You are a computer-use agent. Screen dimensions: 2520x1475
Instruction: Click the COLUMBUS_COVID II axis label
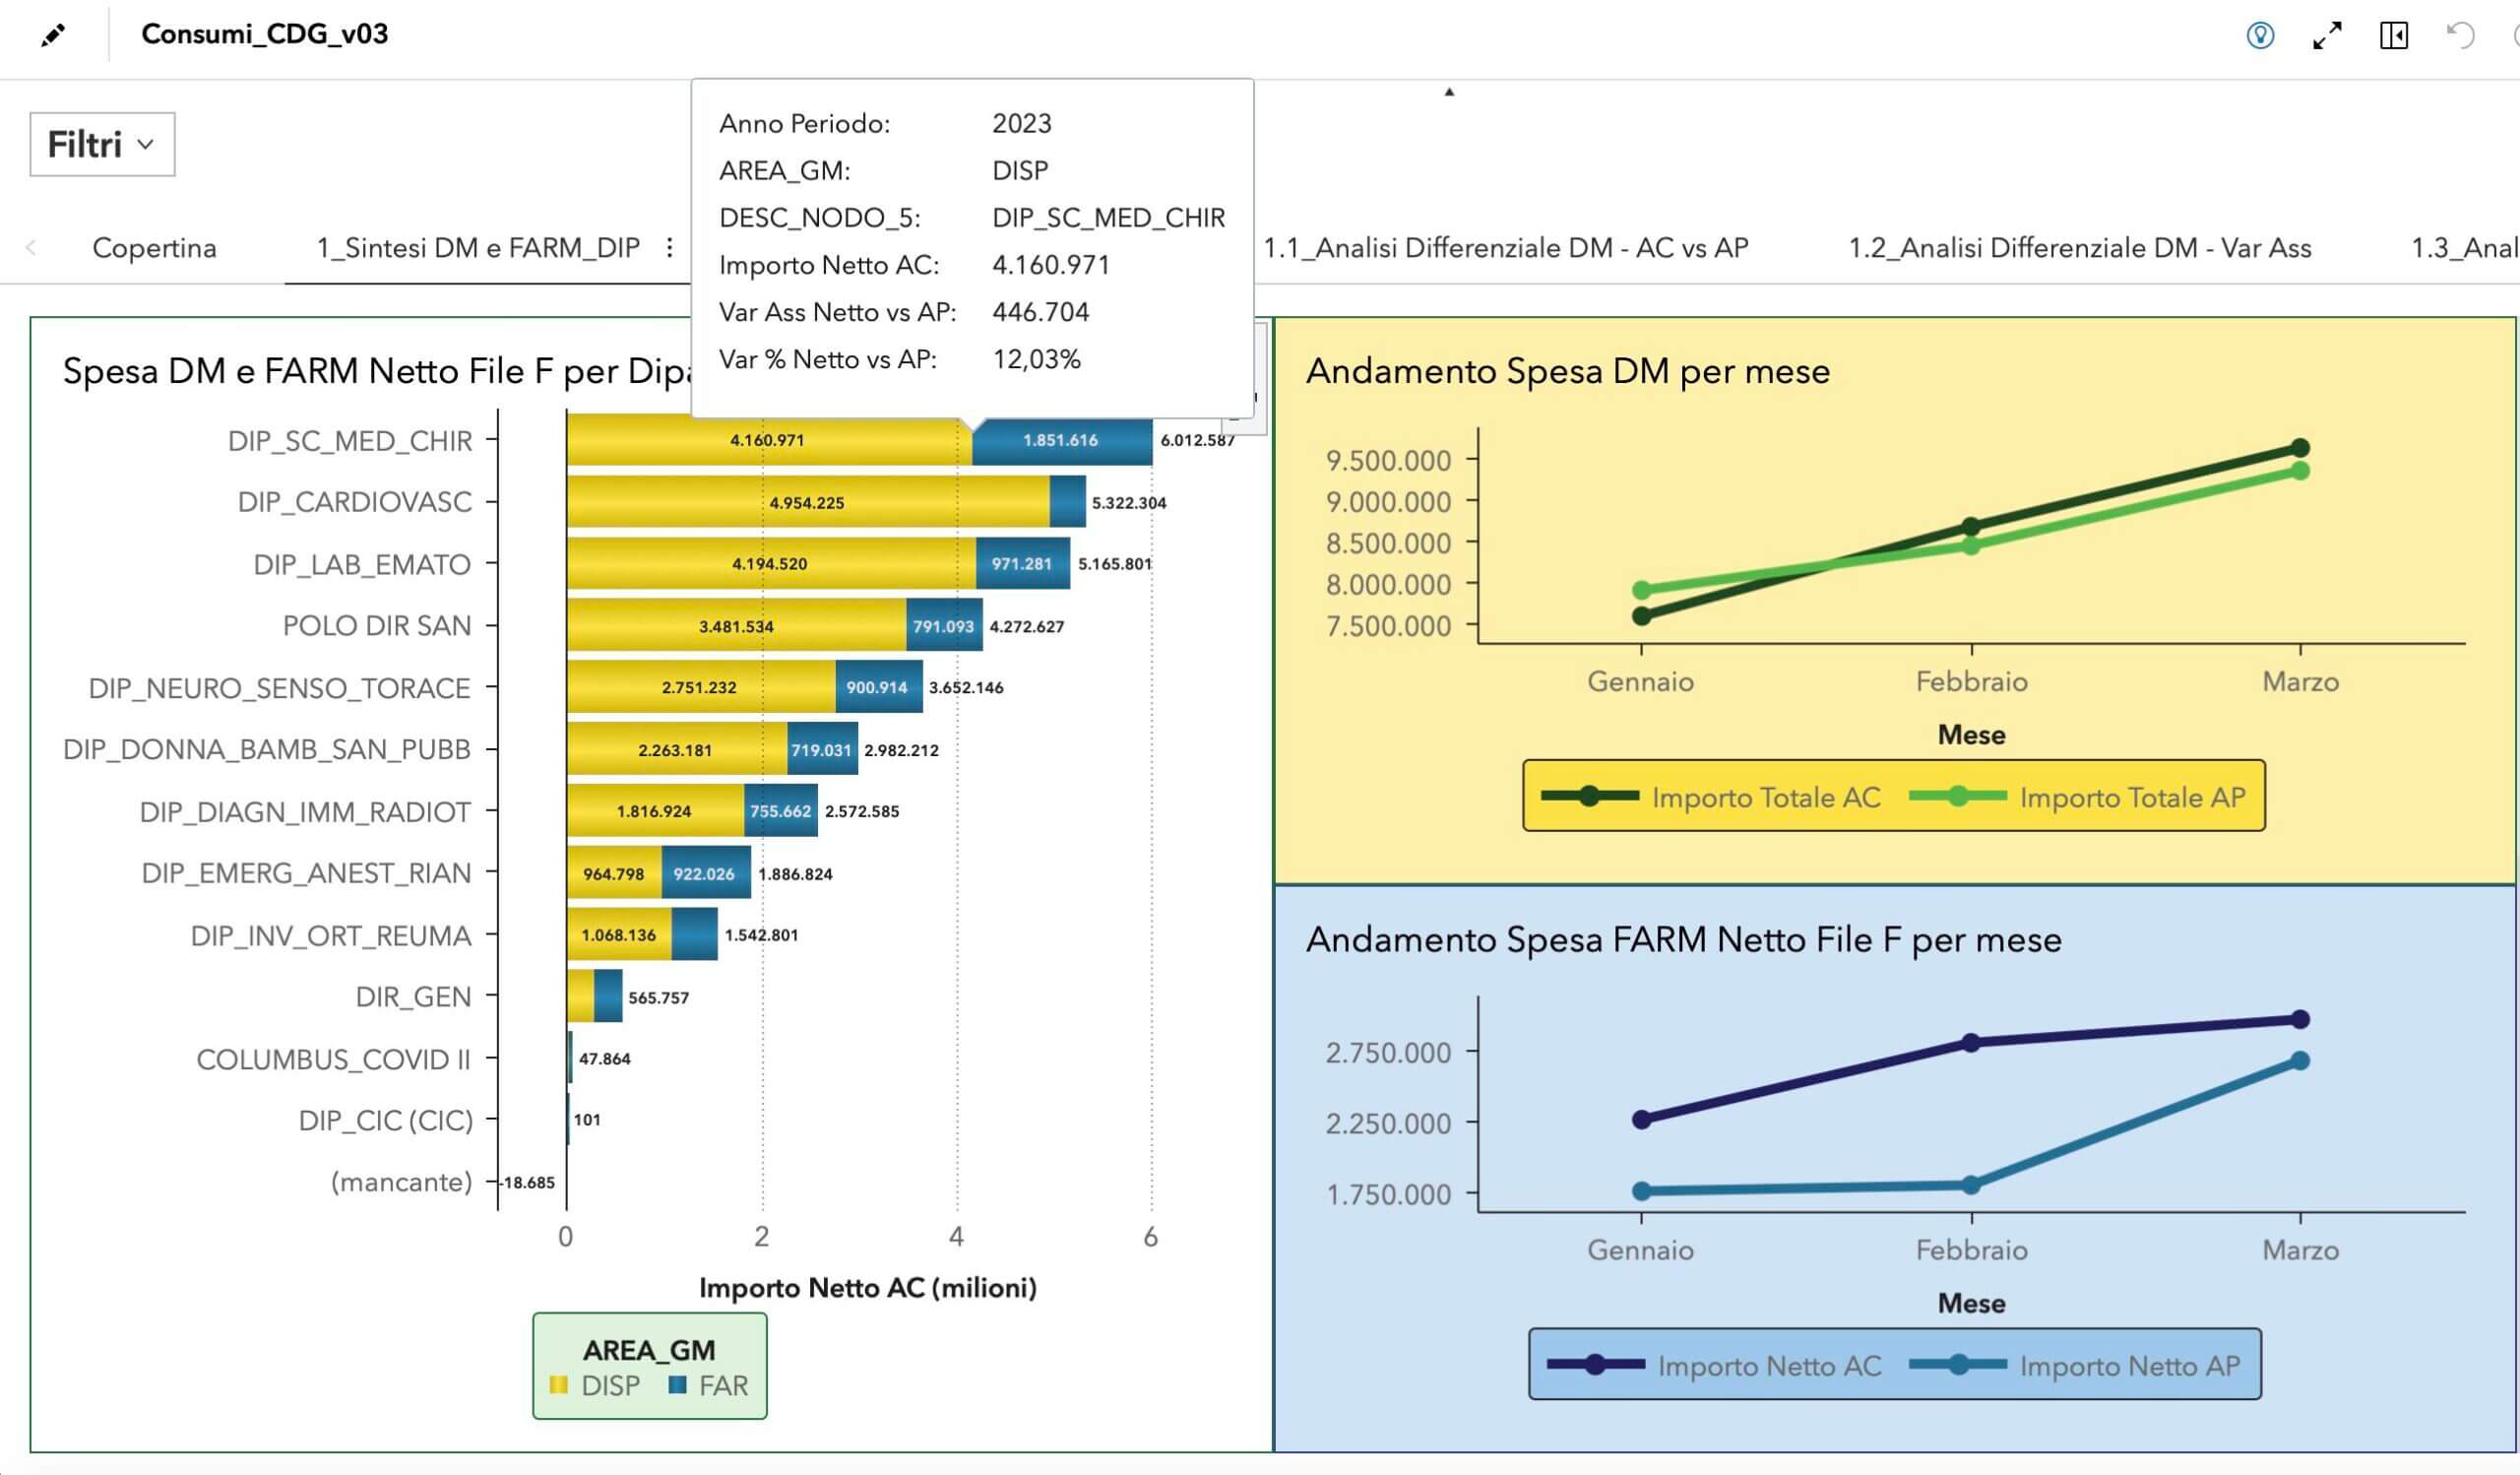coord(333,1059)
